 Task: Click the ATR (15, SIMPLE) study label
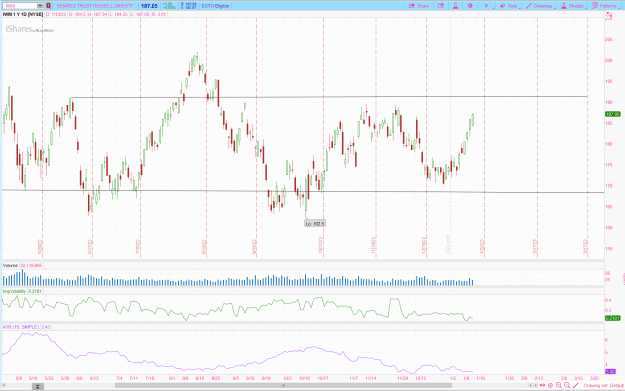coord(21,327)
